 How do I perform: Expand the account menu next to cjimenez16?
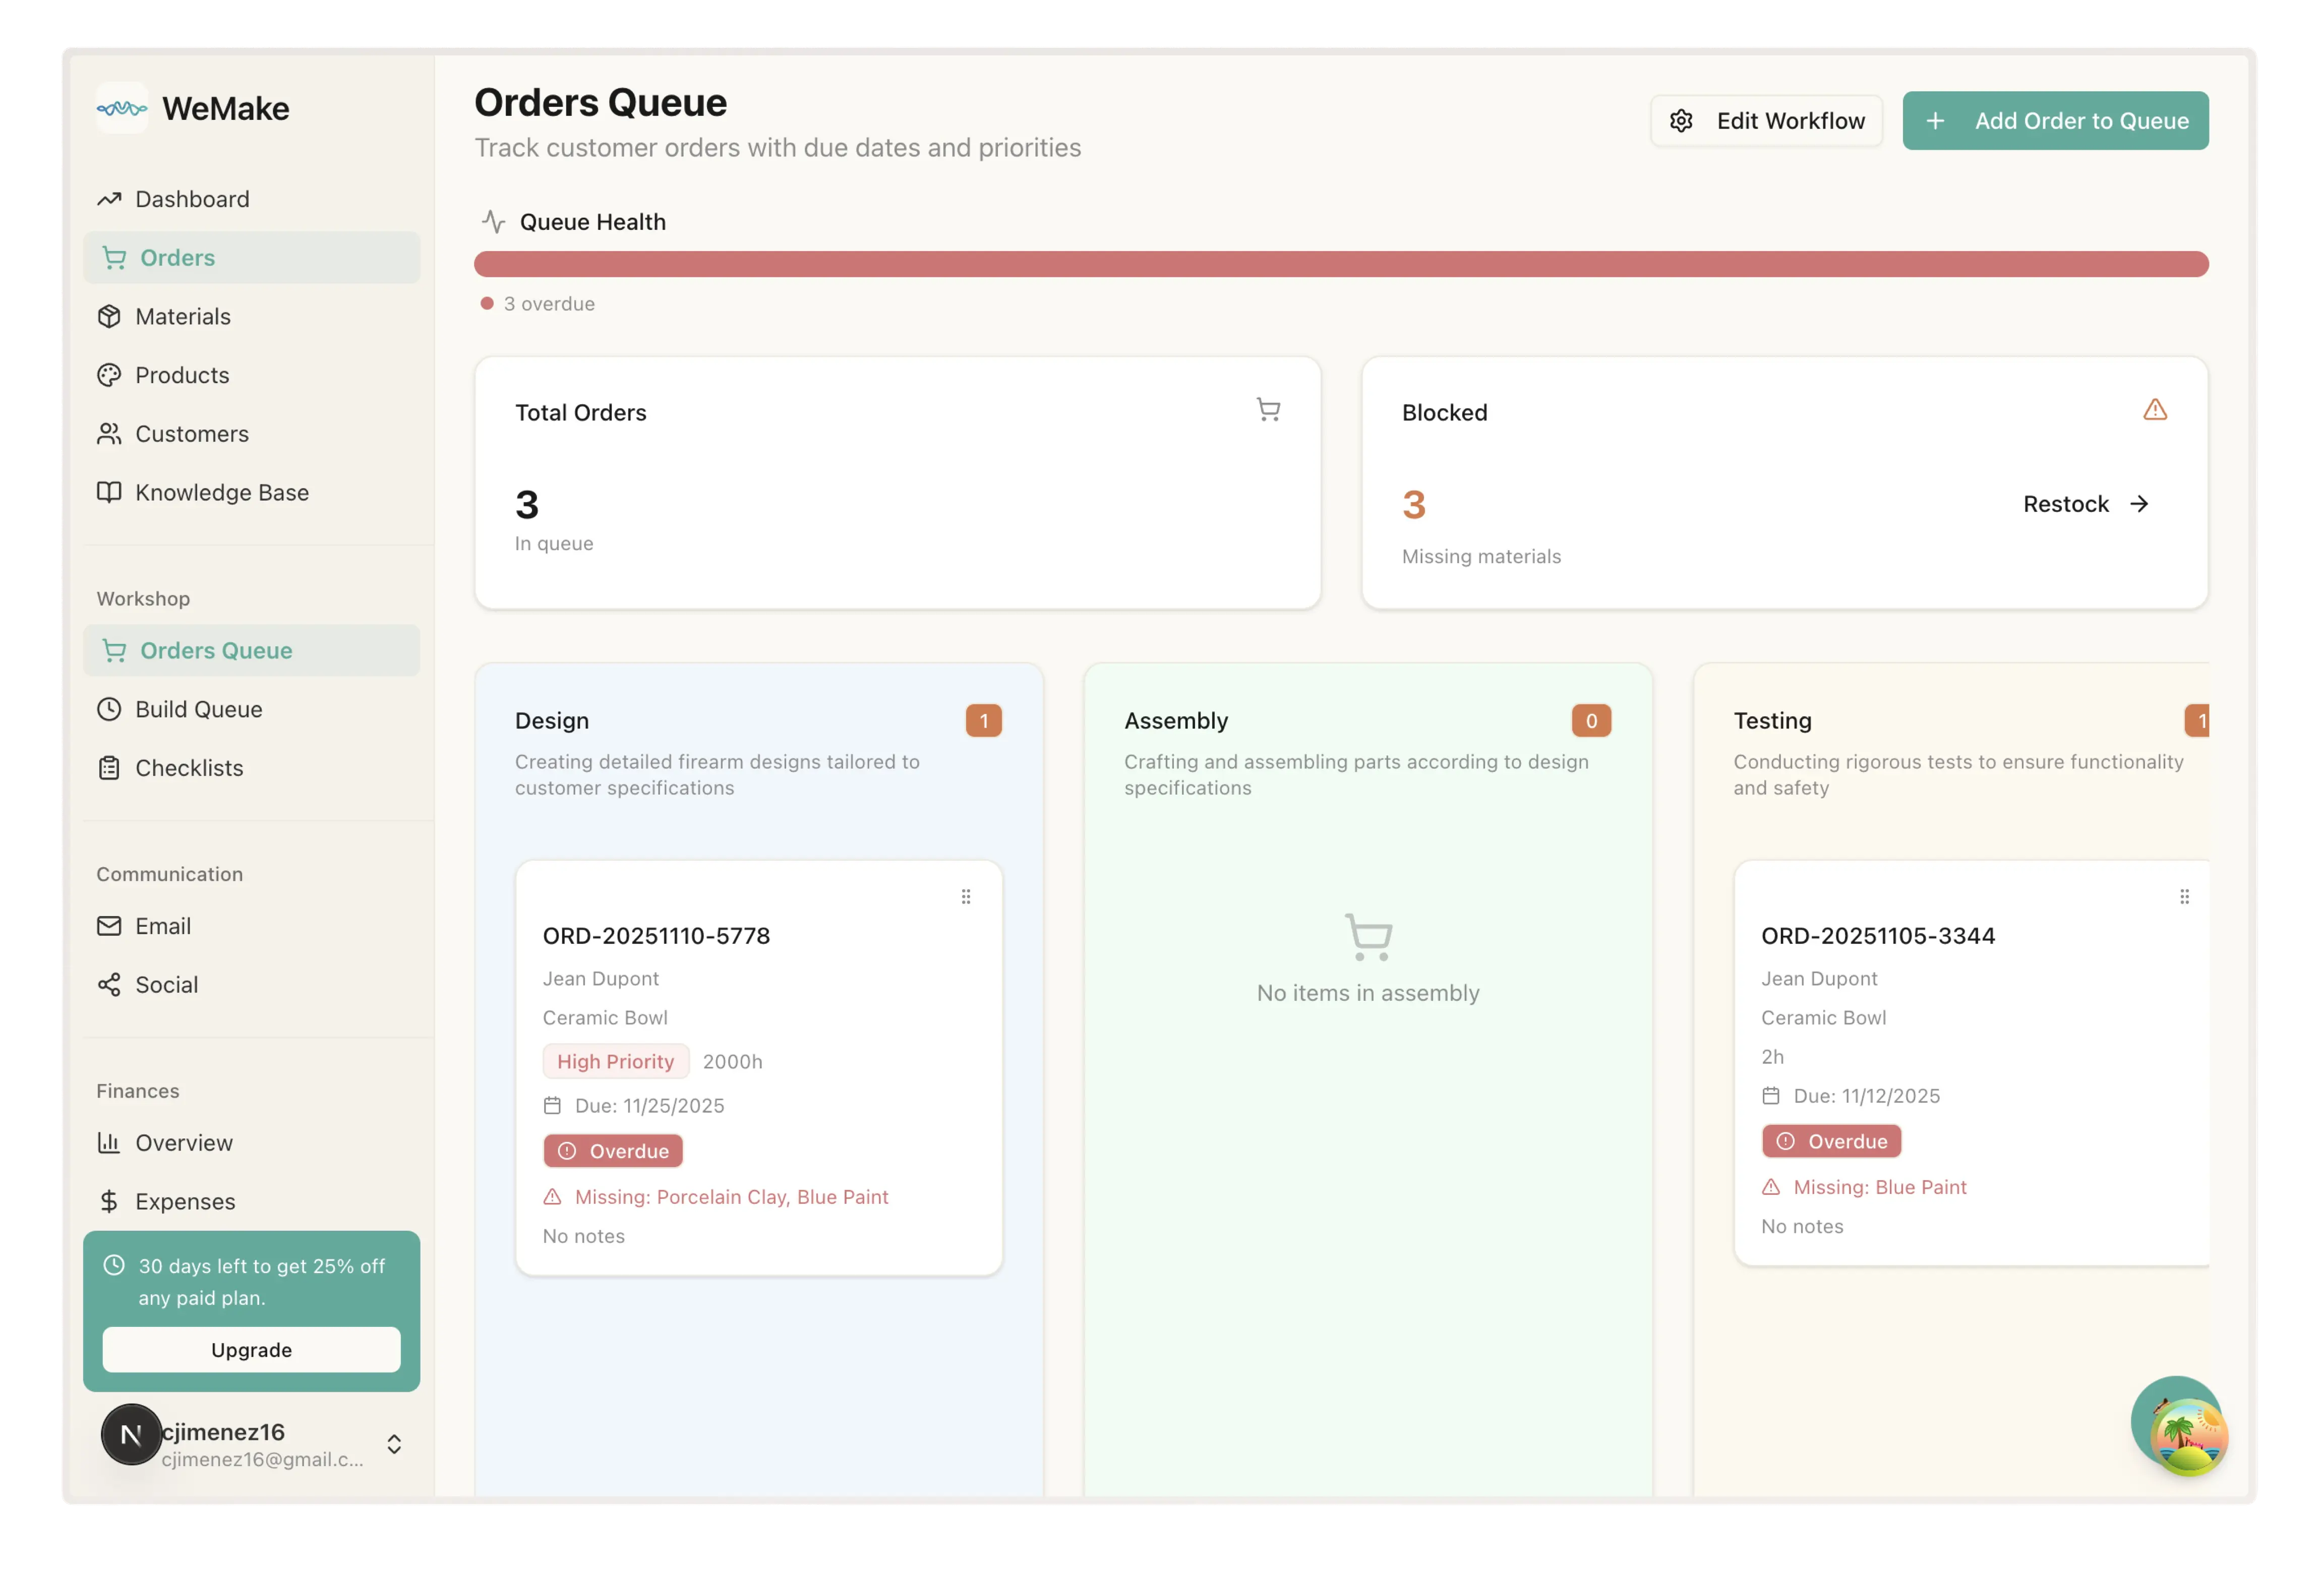point(394,1443)
